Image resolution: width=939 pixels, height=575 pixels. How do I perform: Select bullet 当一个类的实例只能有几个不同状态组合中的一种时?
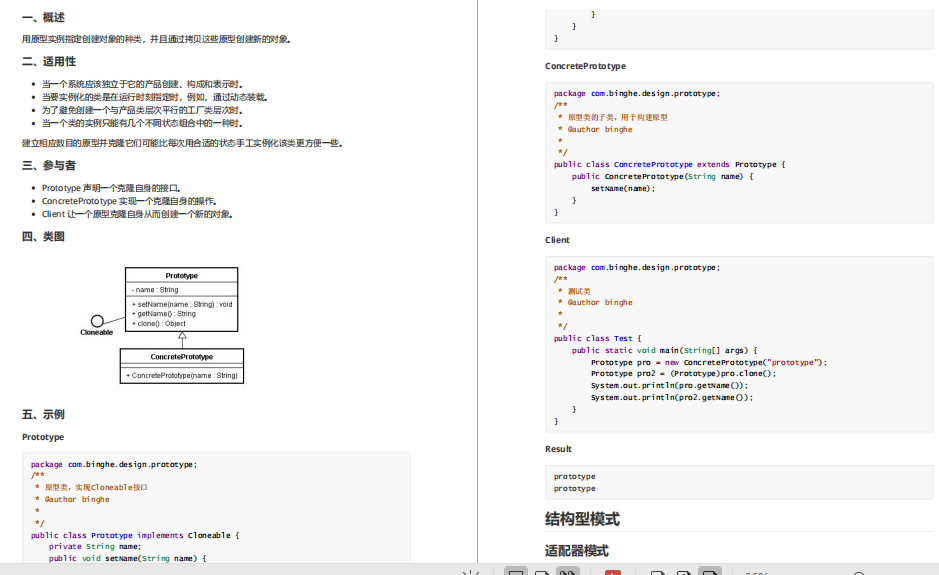tap(142, 123)
